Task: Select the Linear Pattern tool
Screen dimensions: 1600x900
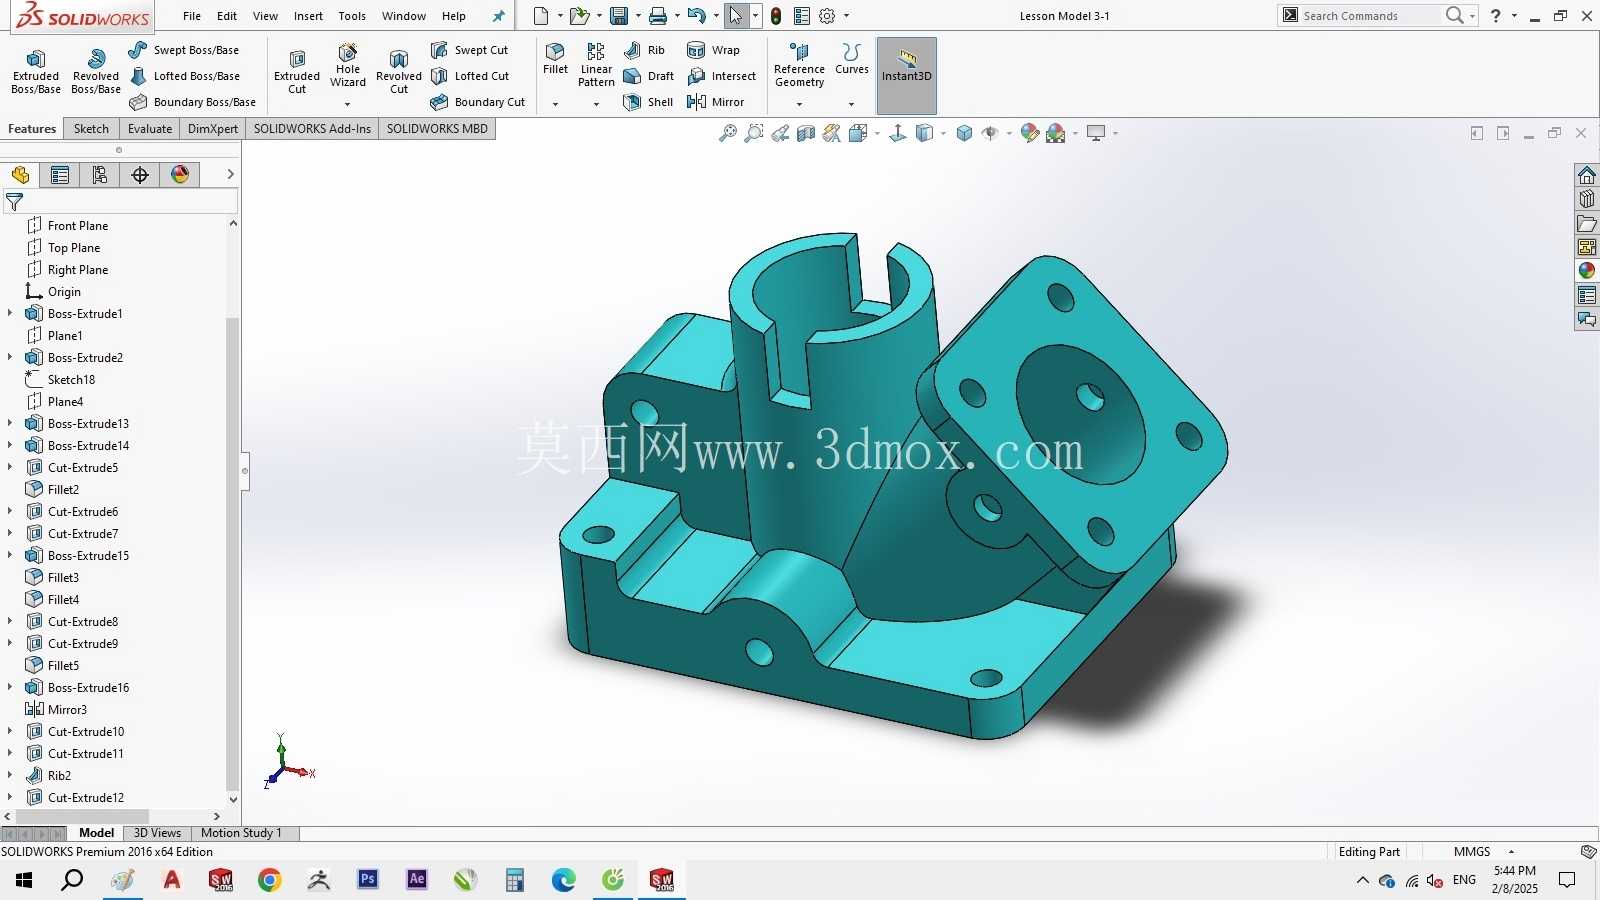Action: (596, 66)
